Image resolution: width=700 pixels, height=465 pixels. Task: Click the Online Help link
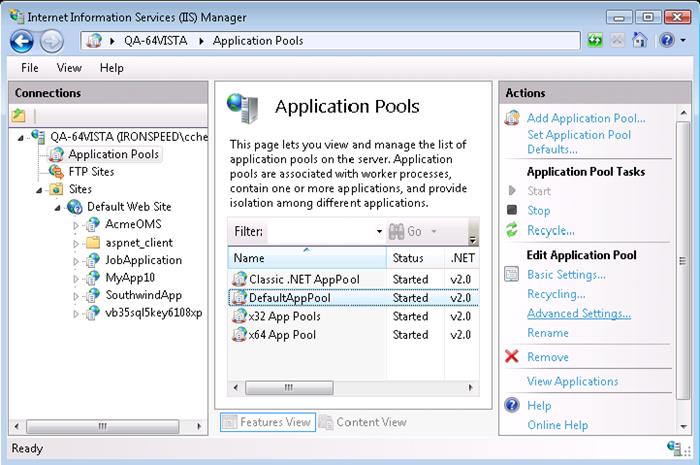coord(558,425)
